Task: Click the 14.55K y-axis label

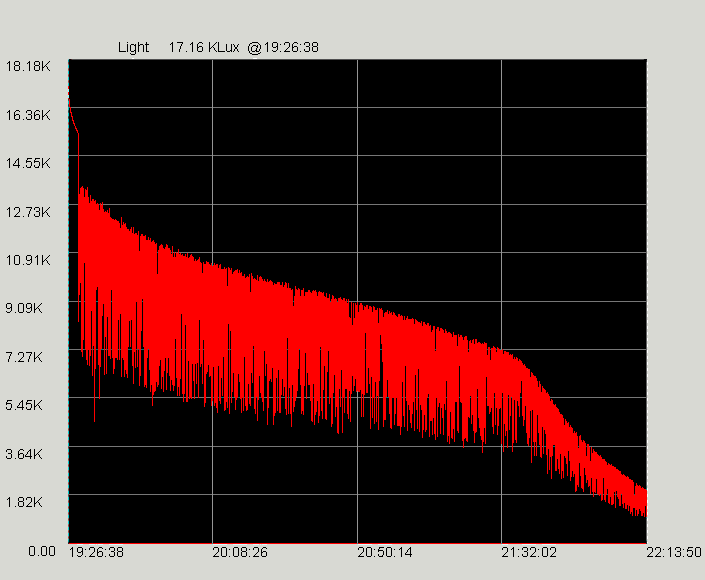Action: click(28, 163)
